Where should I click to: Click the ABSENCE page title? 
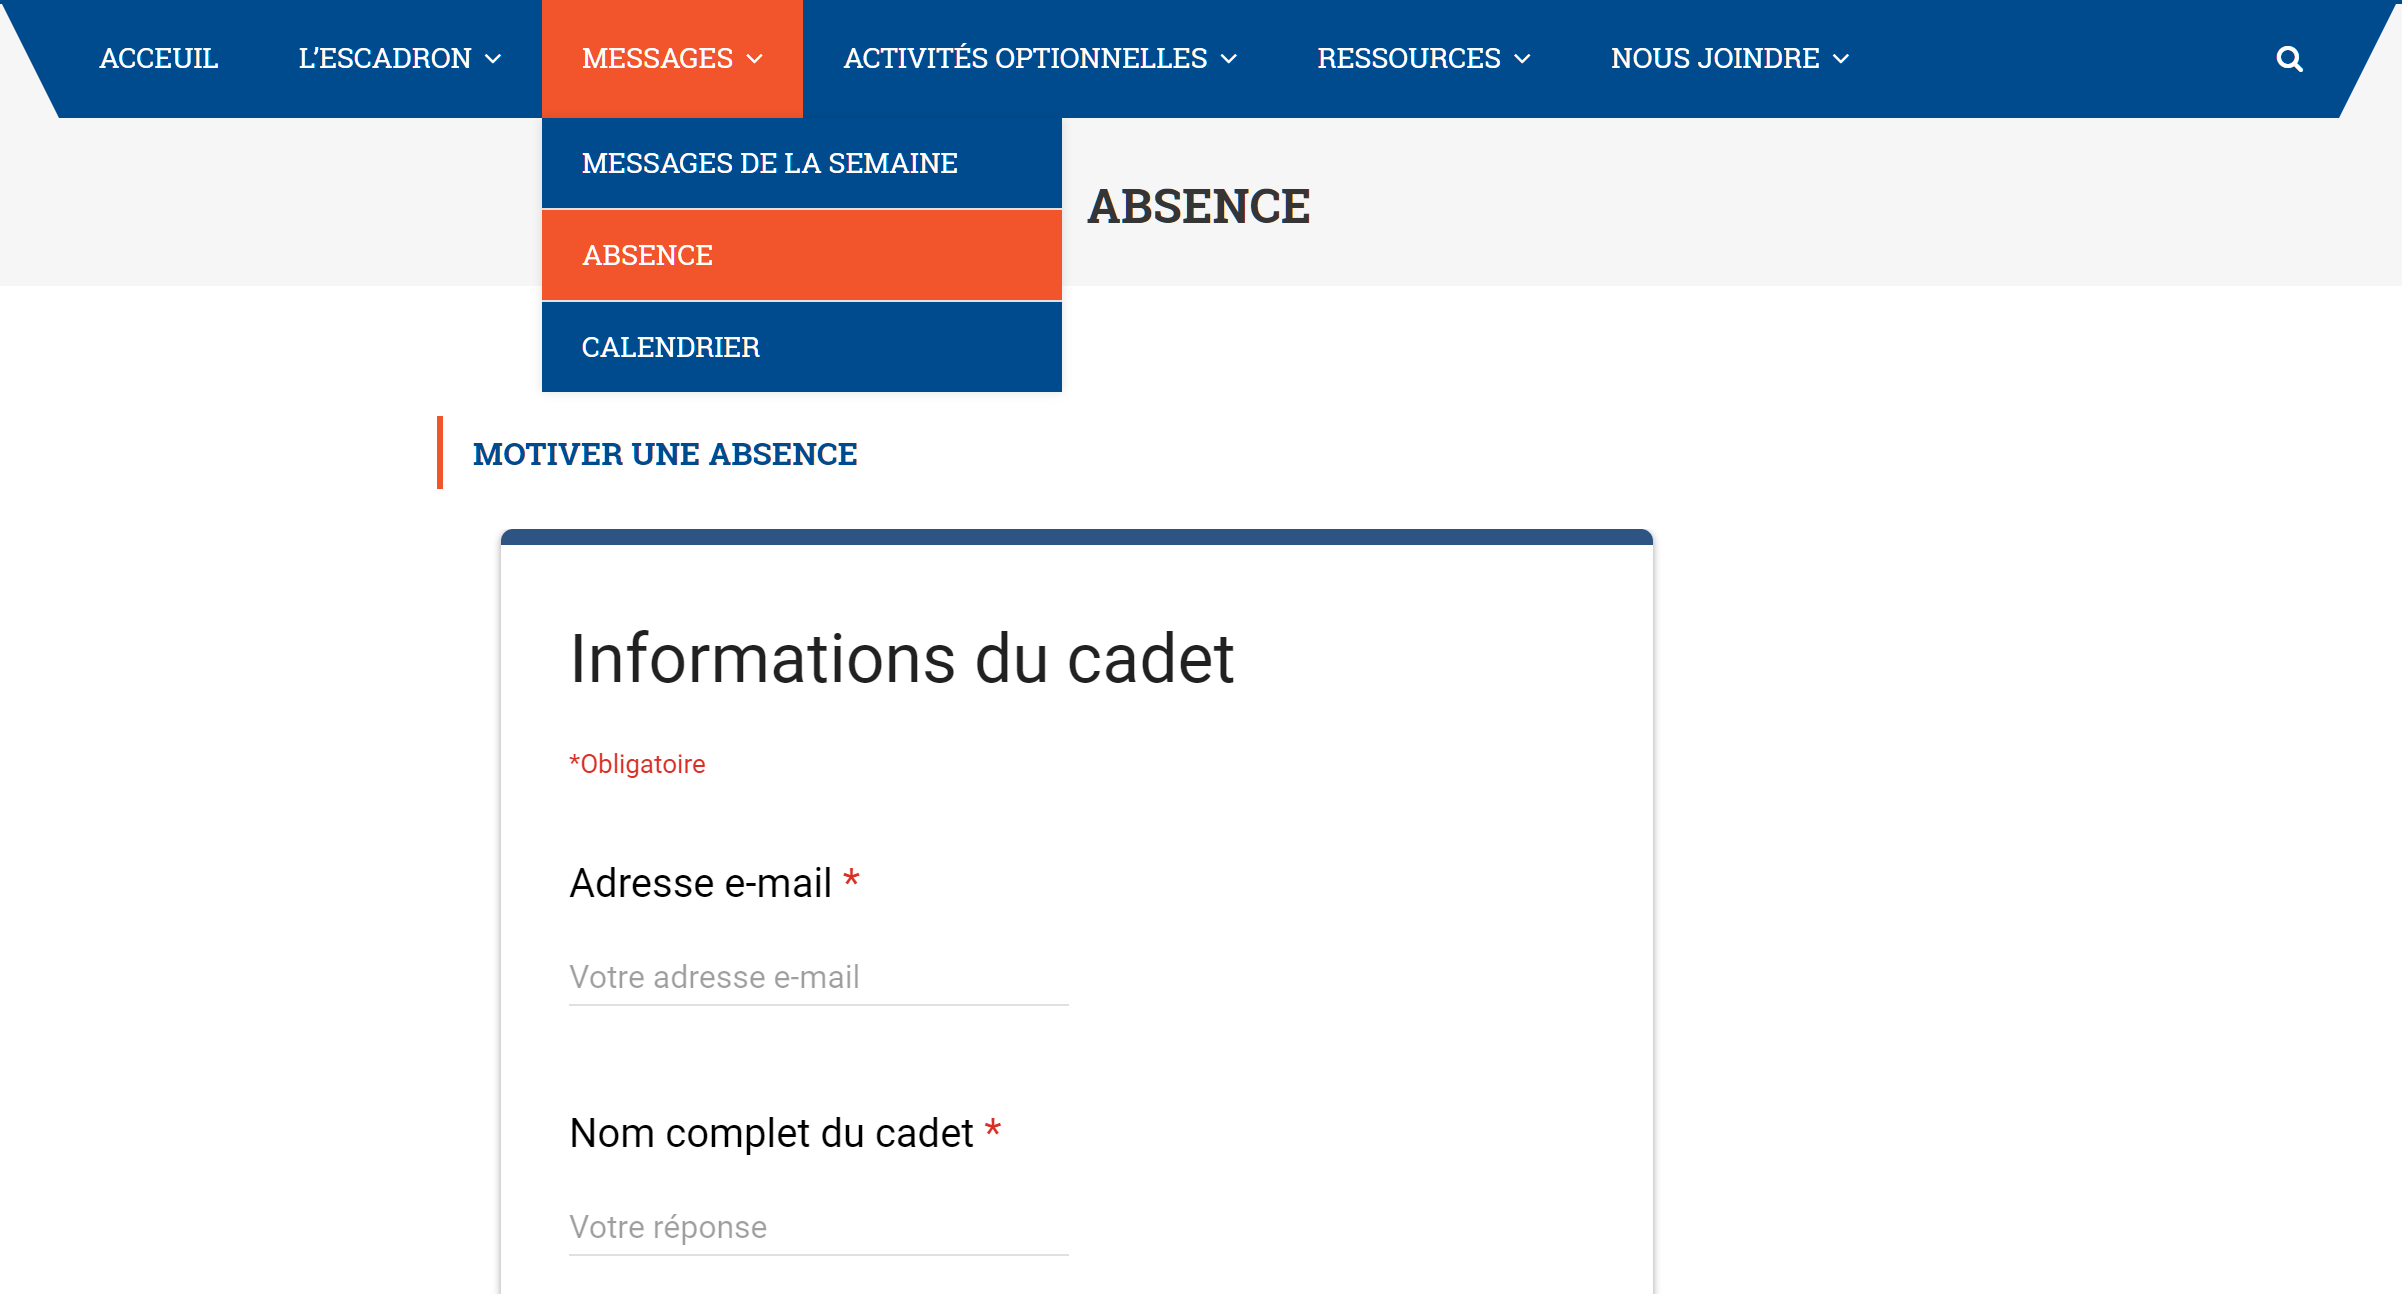click(x=1198, y=206)
